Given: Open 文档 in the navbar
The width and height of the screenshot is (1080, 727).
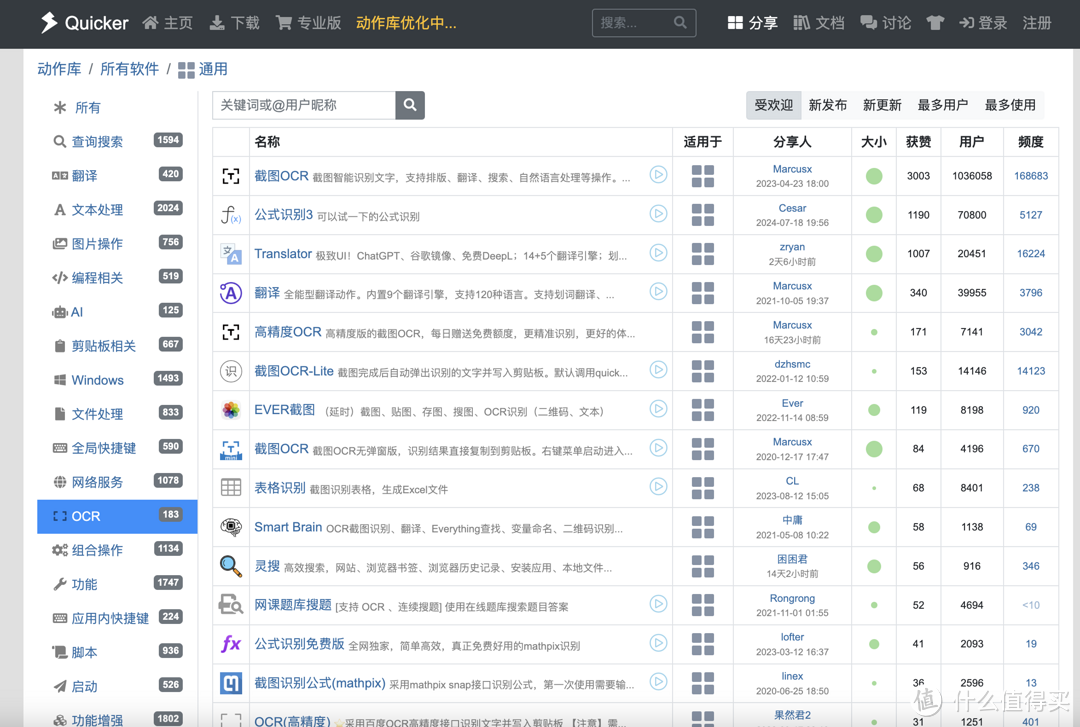Looking at the screenshot, I should pos(819,23).
